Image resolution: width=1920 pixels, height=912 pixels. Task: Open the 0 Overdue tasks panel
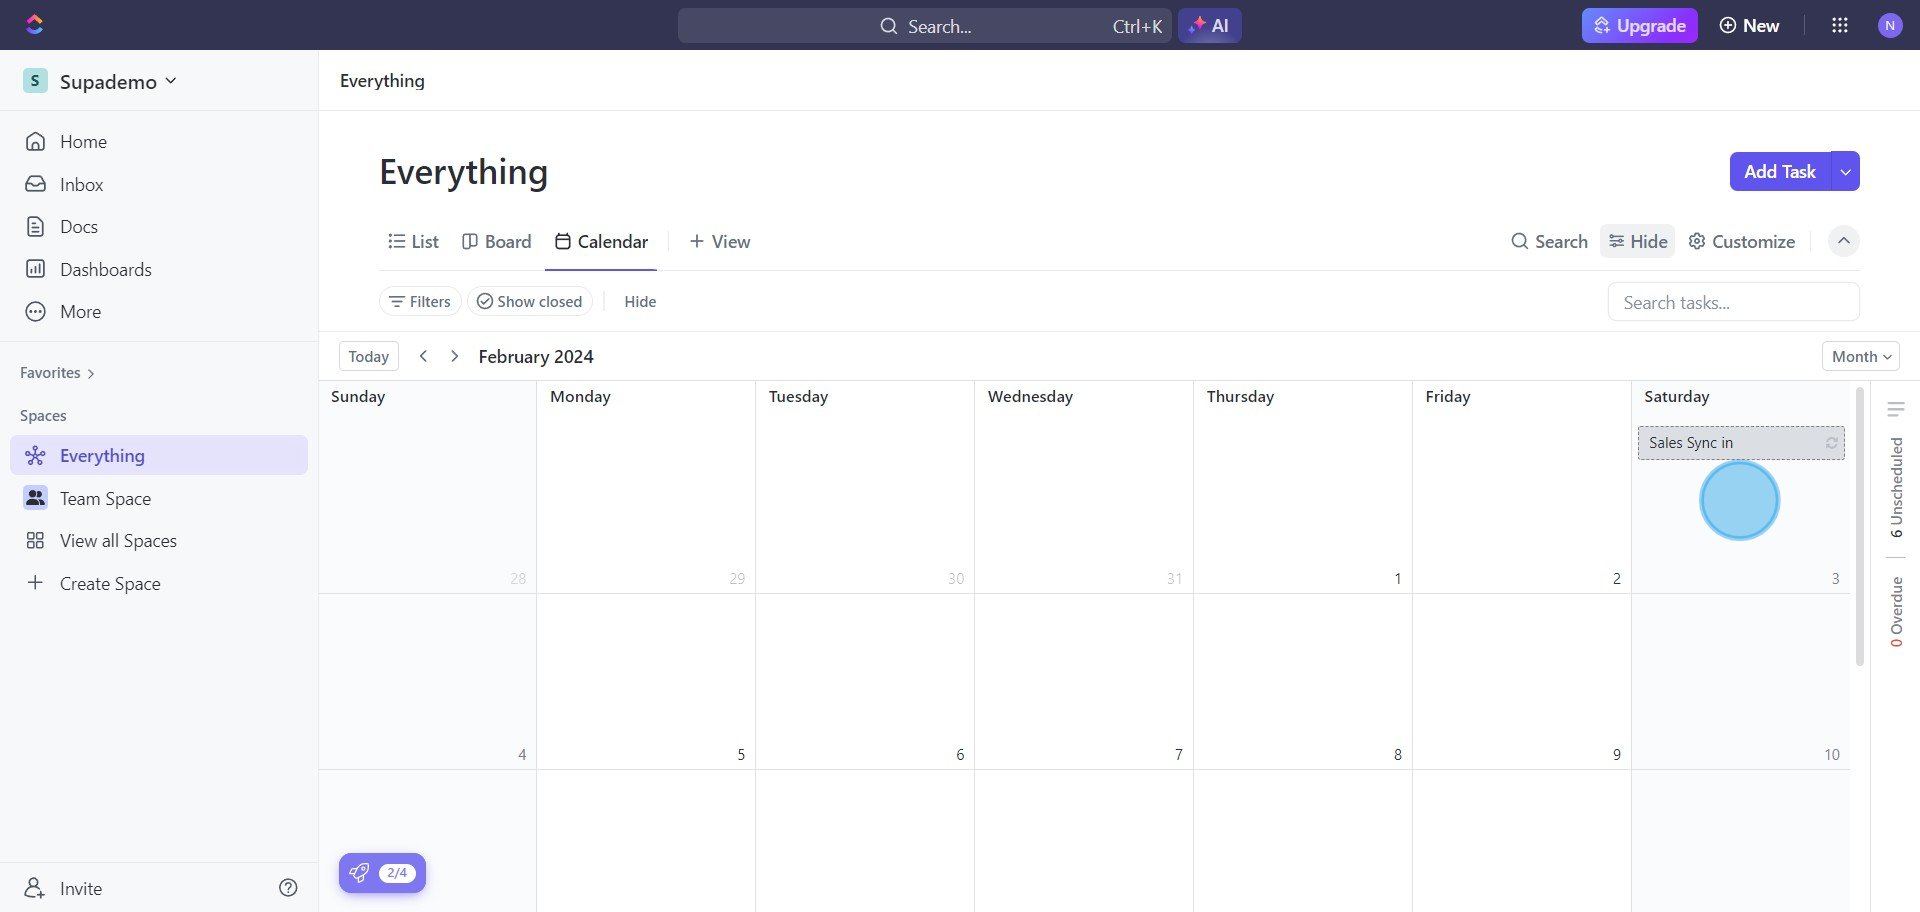click(x=1896, y=612)
